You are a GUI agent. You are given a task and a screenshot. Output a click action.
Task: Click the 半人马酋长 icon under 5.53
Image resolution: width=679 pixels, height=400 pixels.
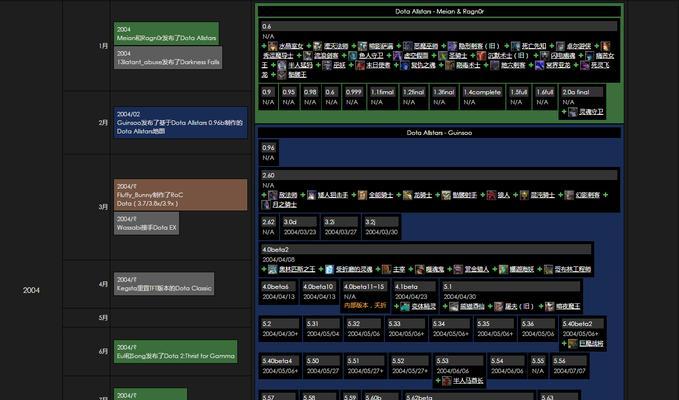(x=447, y=381)
